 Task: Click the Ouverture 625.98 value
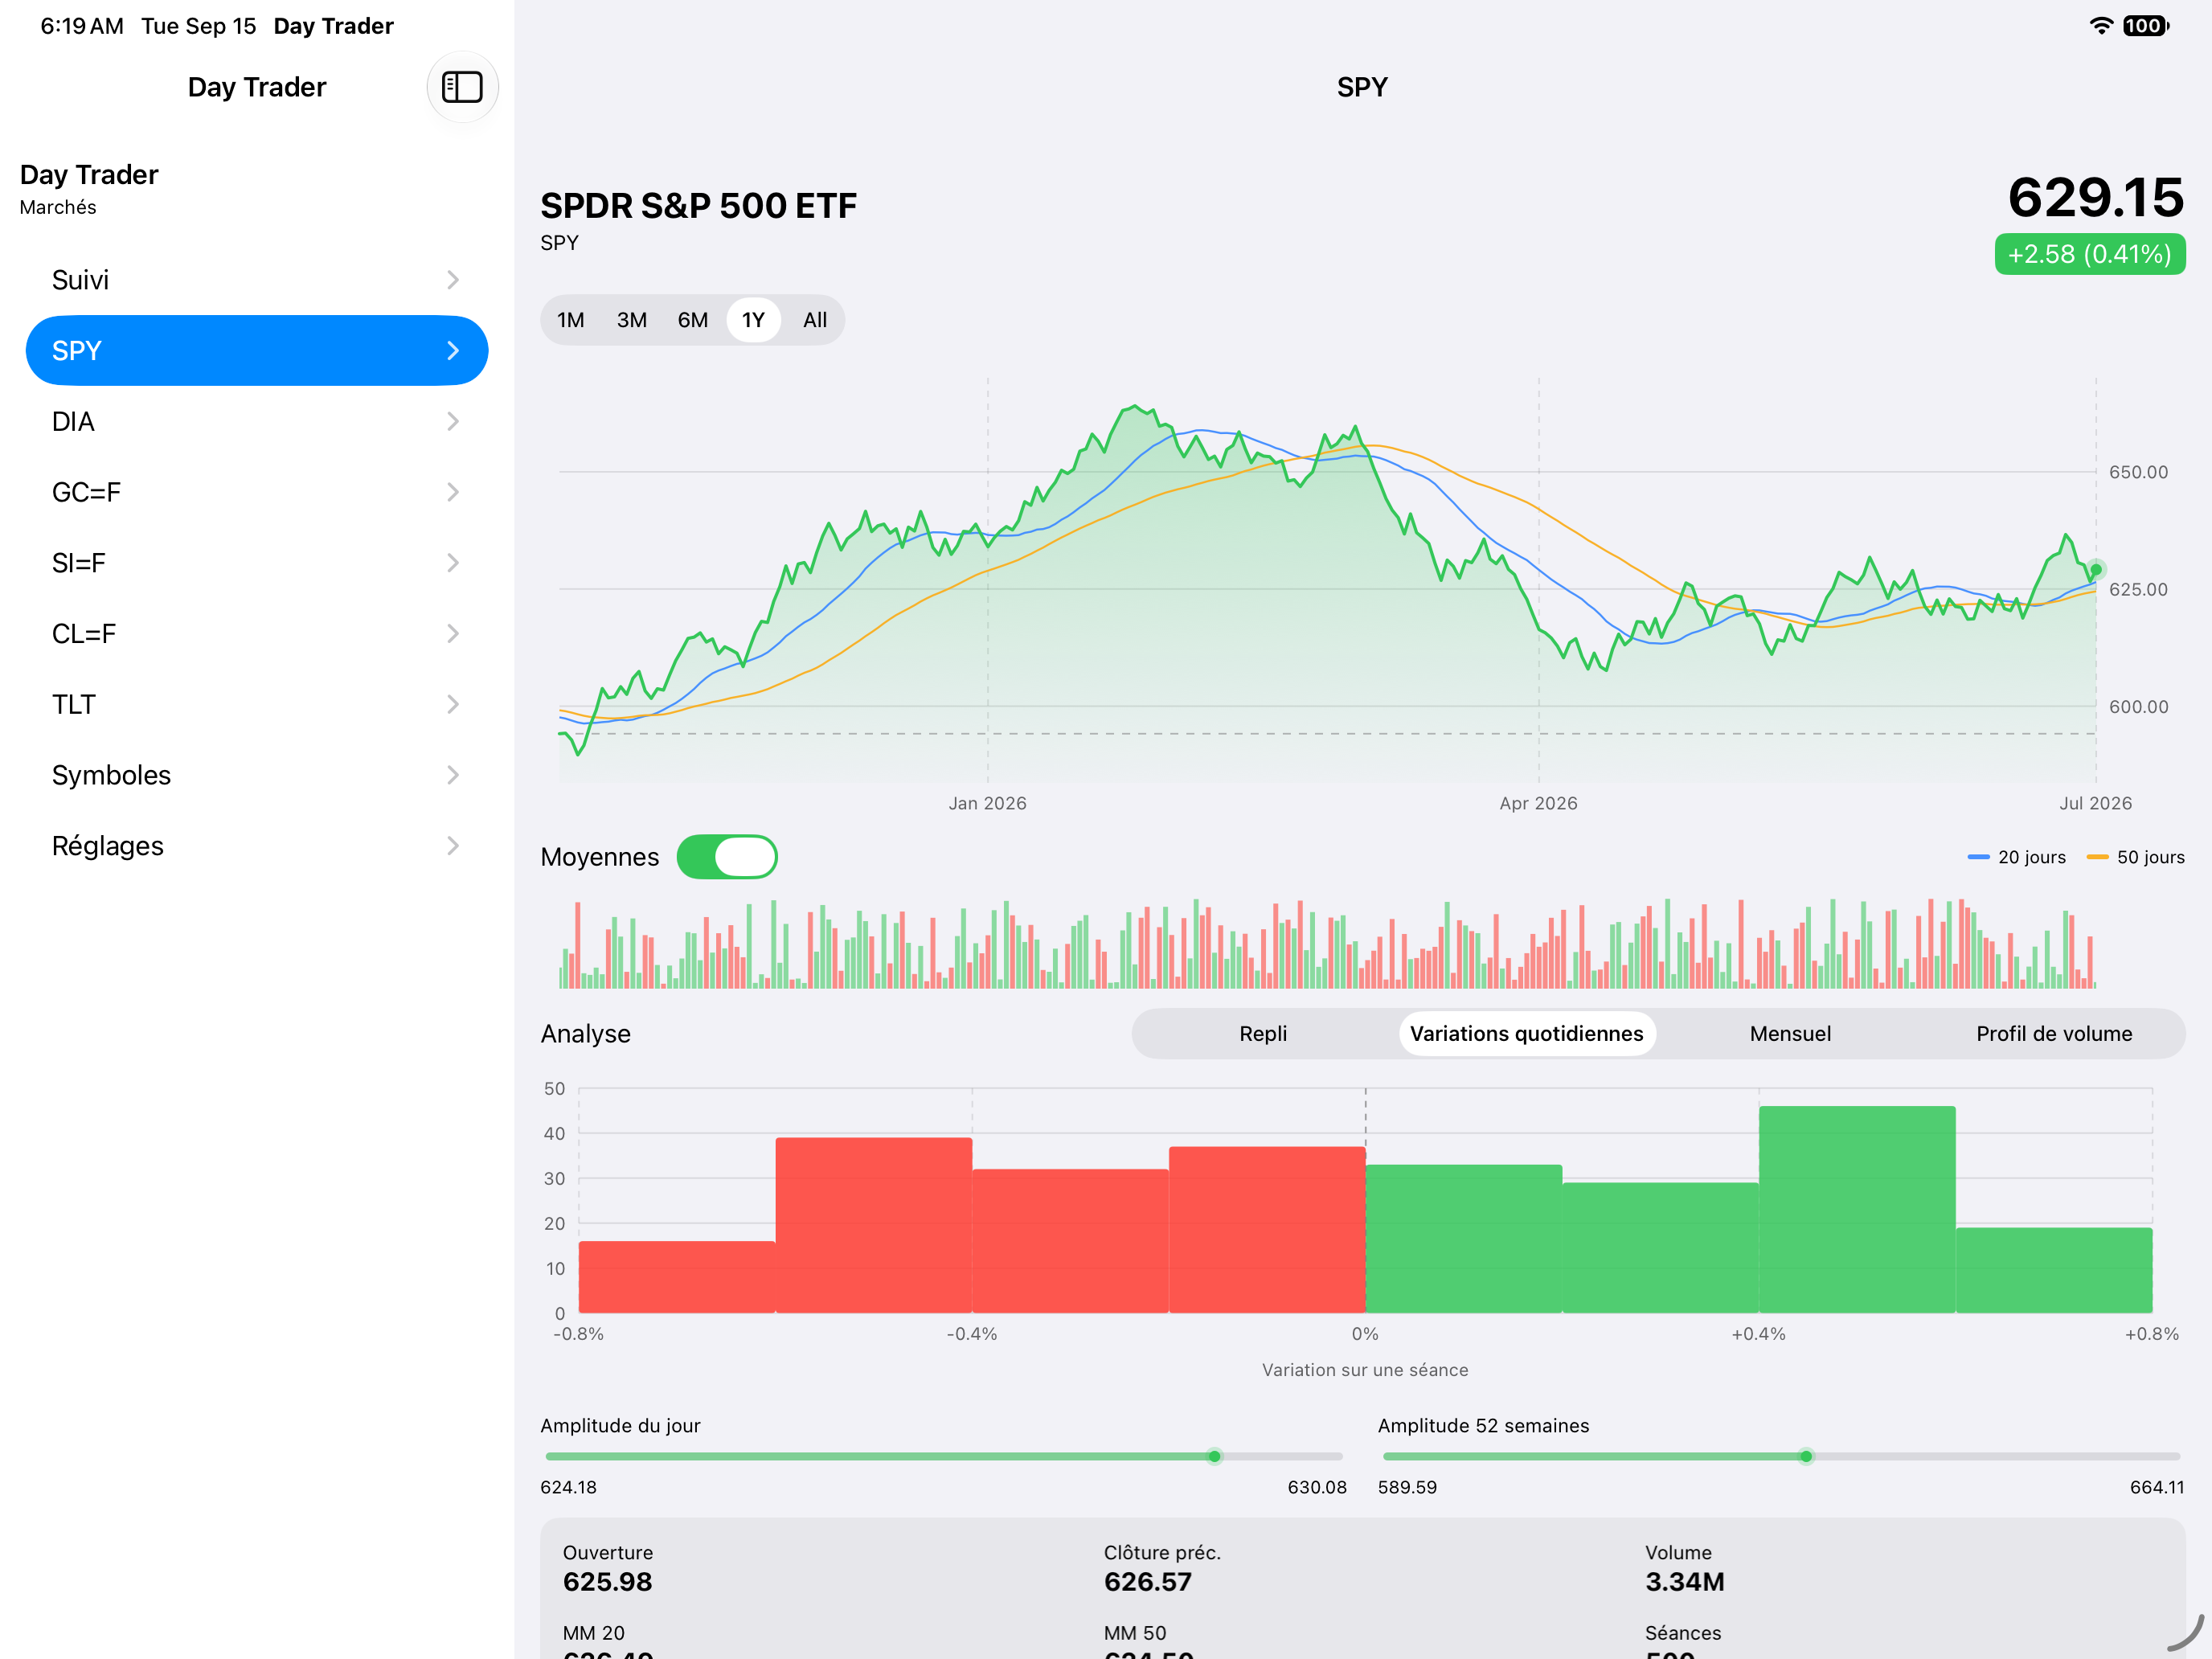(x=607, y=1582)
